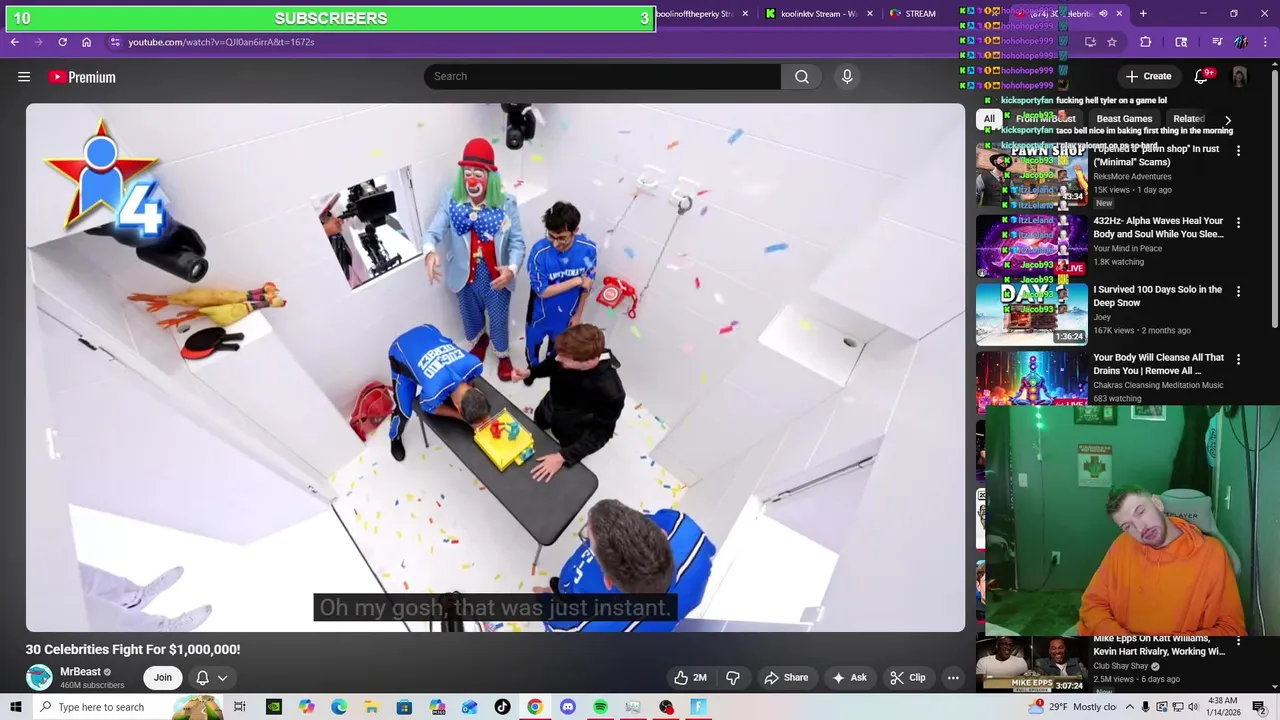The height and width of the screenshot is (720, 1280).
Task: Open MrBeast channel avatar
Action: [x=39, y=677]
